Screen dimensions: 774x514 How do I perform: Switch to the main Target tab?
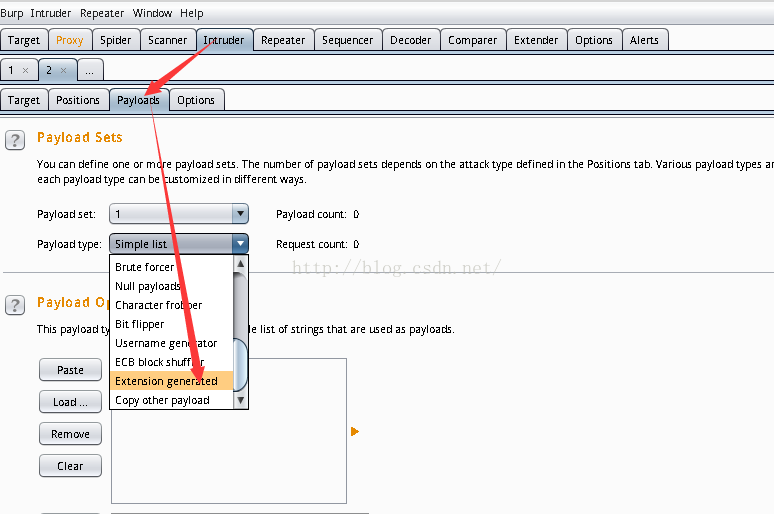(24, 40)
